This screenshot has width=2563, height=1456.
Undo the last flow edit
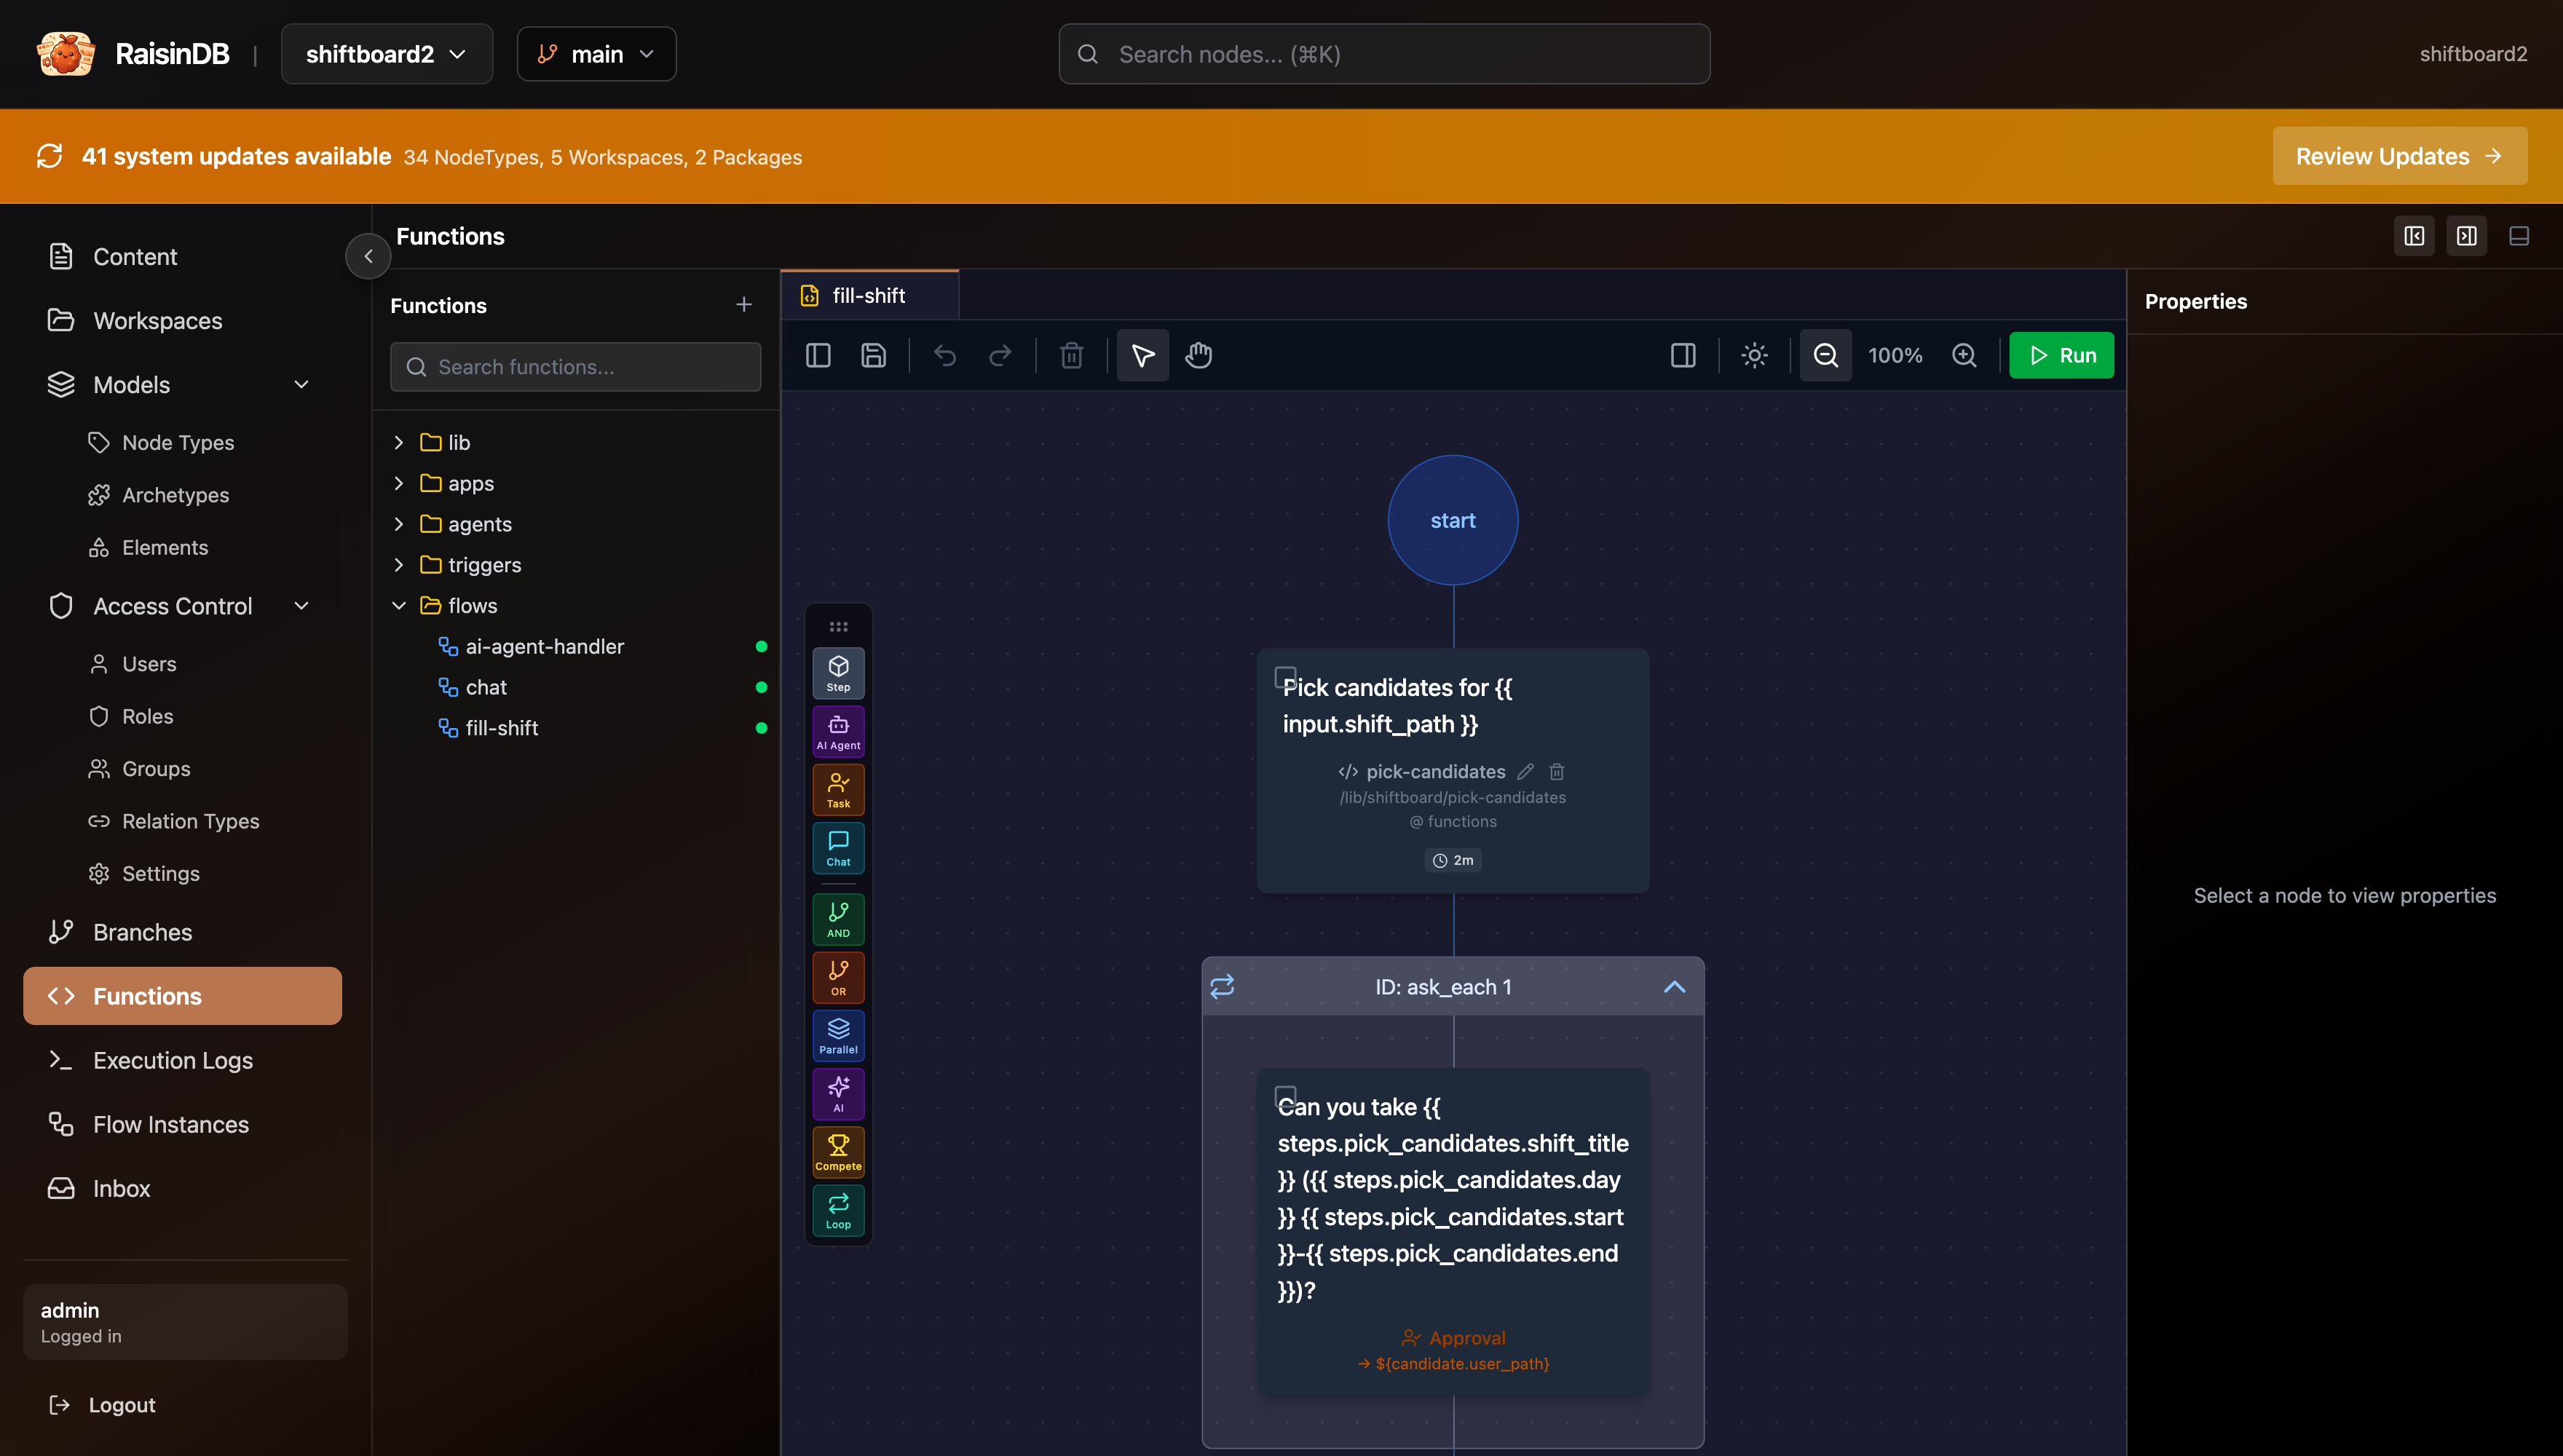[x=945, y=355]
